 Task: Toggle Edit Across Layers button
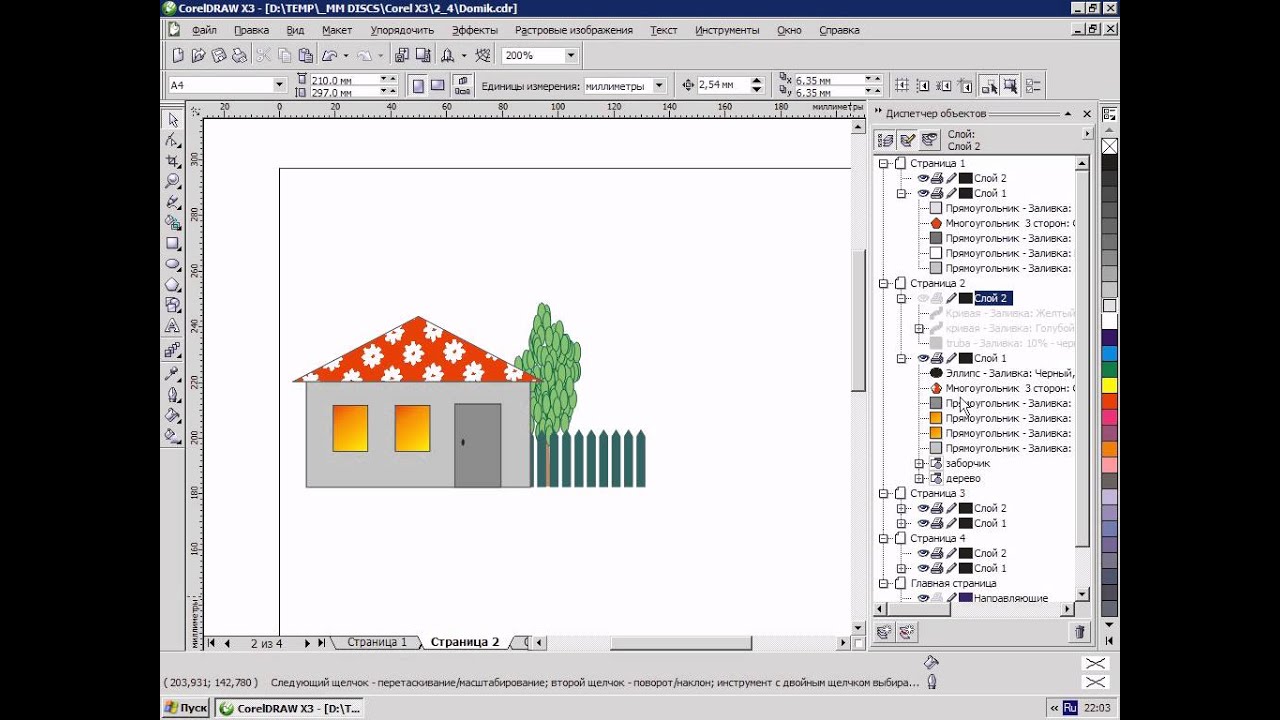[907, 140]
